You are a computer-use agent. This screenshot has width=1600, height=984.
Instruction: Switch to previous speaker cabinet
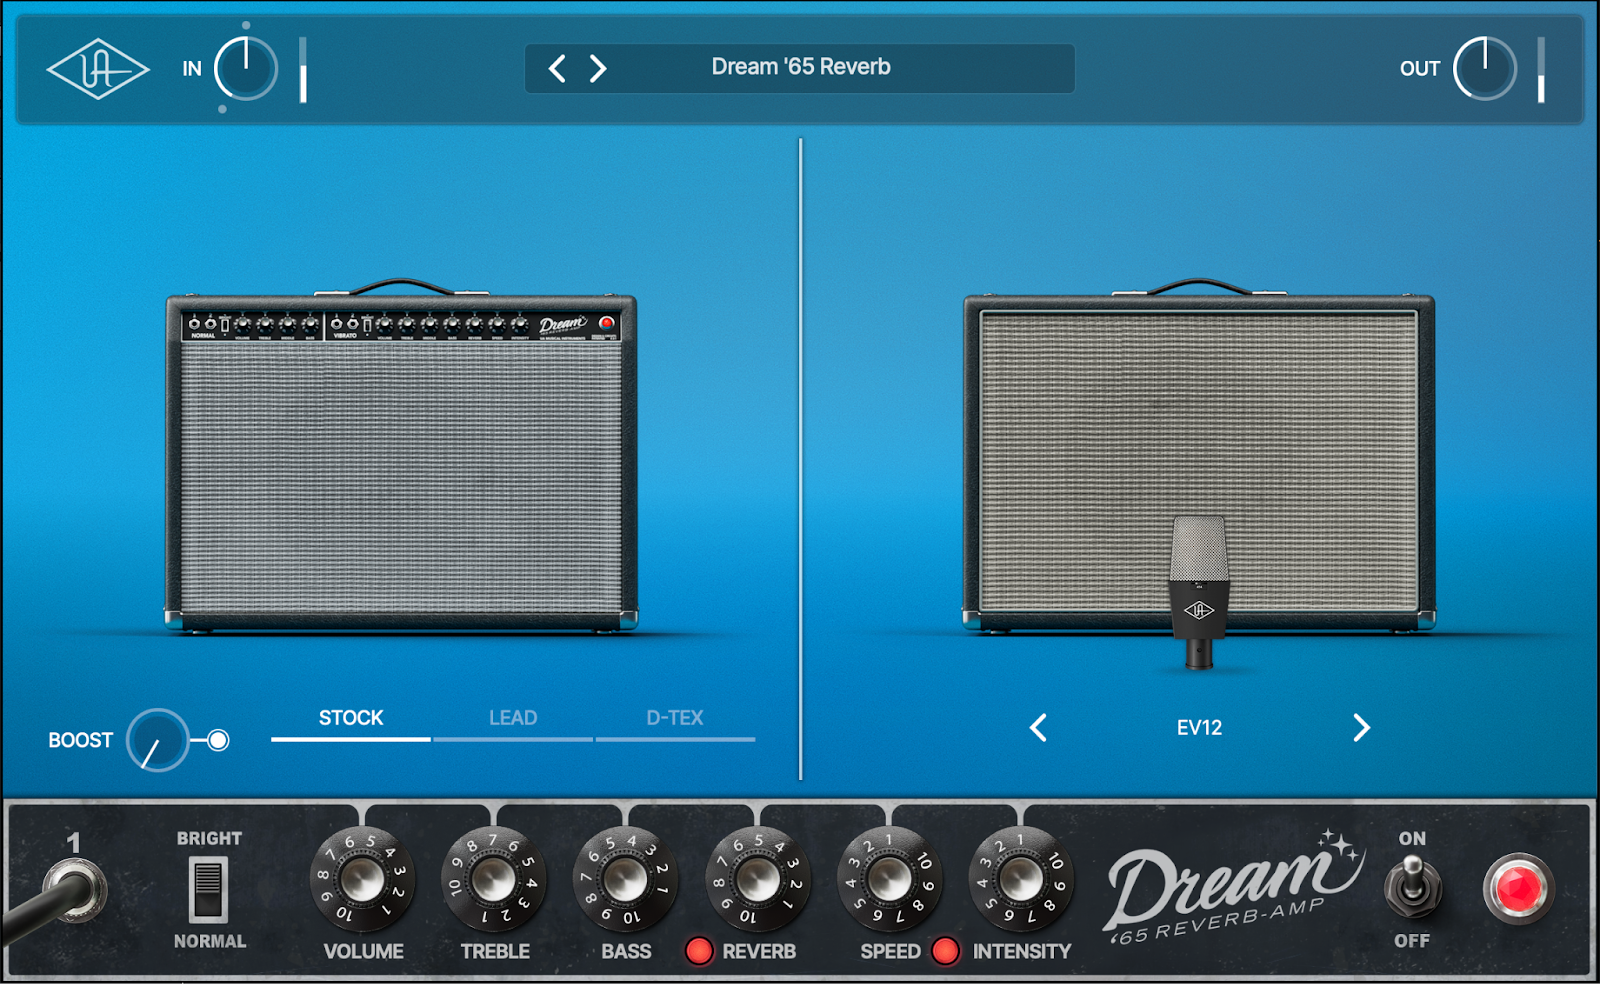pos(1039,728)
